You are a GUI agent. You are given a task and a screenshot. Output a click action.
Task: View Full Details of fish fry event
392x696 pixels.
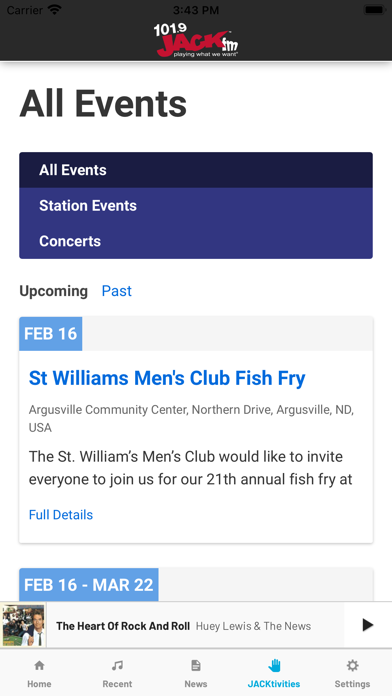(61, 514)
